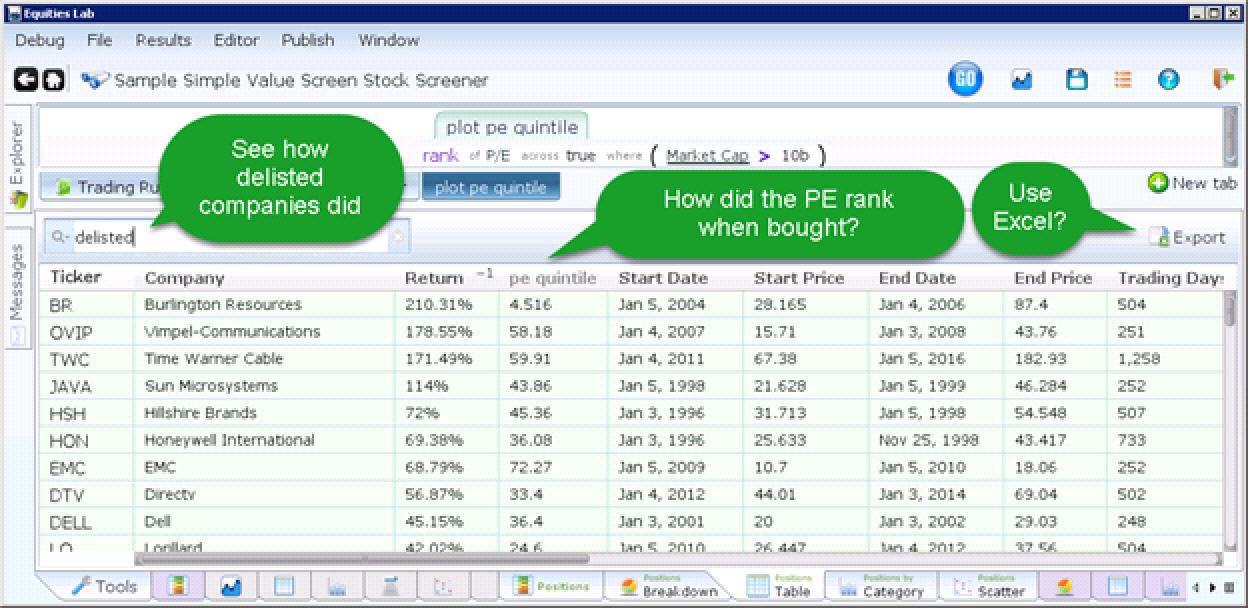Sort by the End Price column header
Viewport: 1248px width, 608px height.
1053,278
